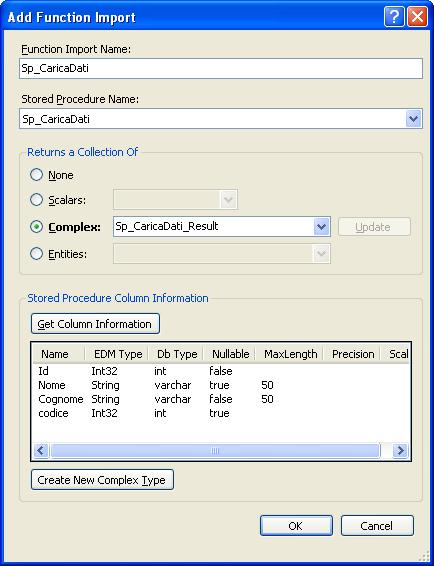Viewport: 434px width, 566px height.
Task: Click the horizontal scrollbar left arrow
Action: [x=40, y=450]
